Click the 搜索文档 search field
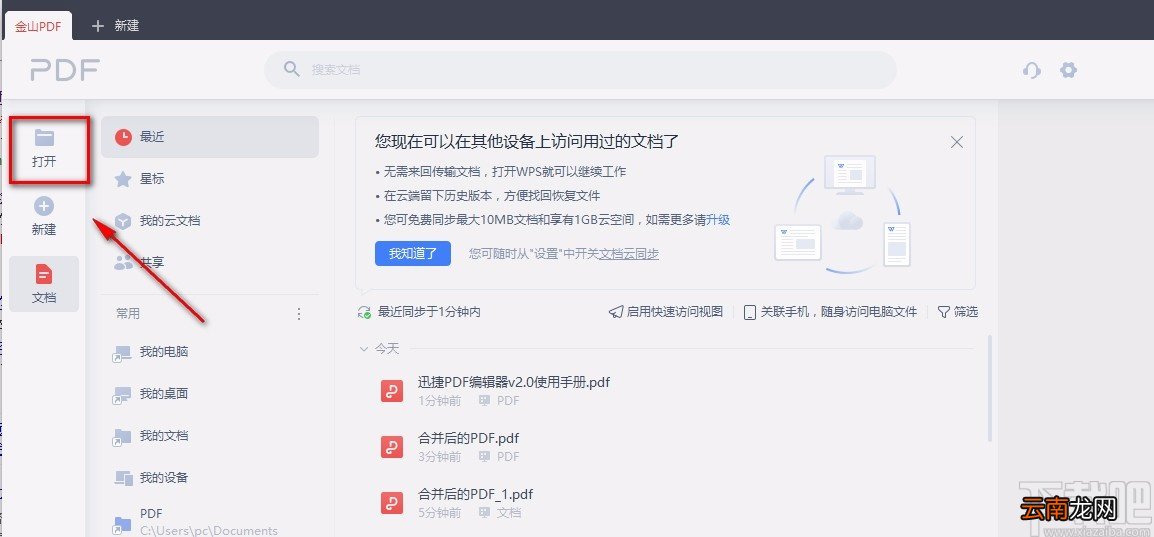Image resolution: width=1154 pixels, height=537 pixels. 580,70
